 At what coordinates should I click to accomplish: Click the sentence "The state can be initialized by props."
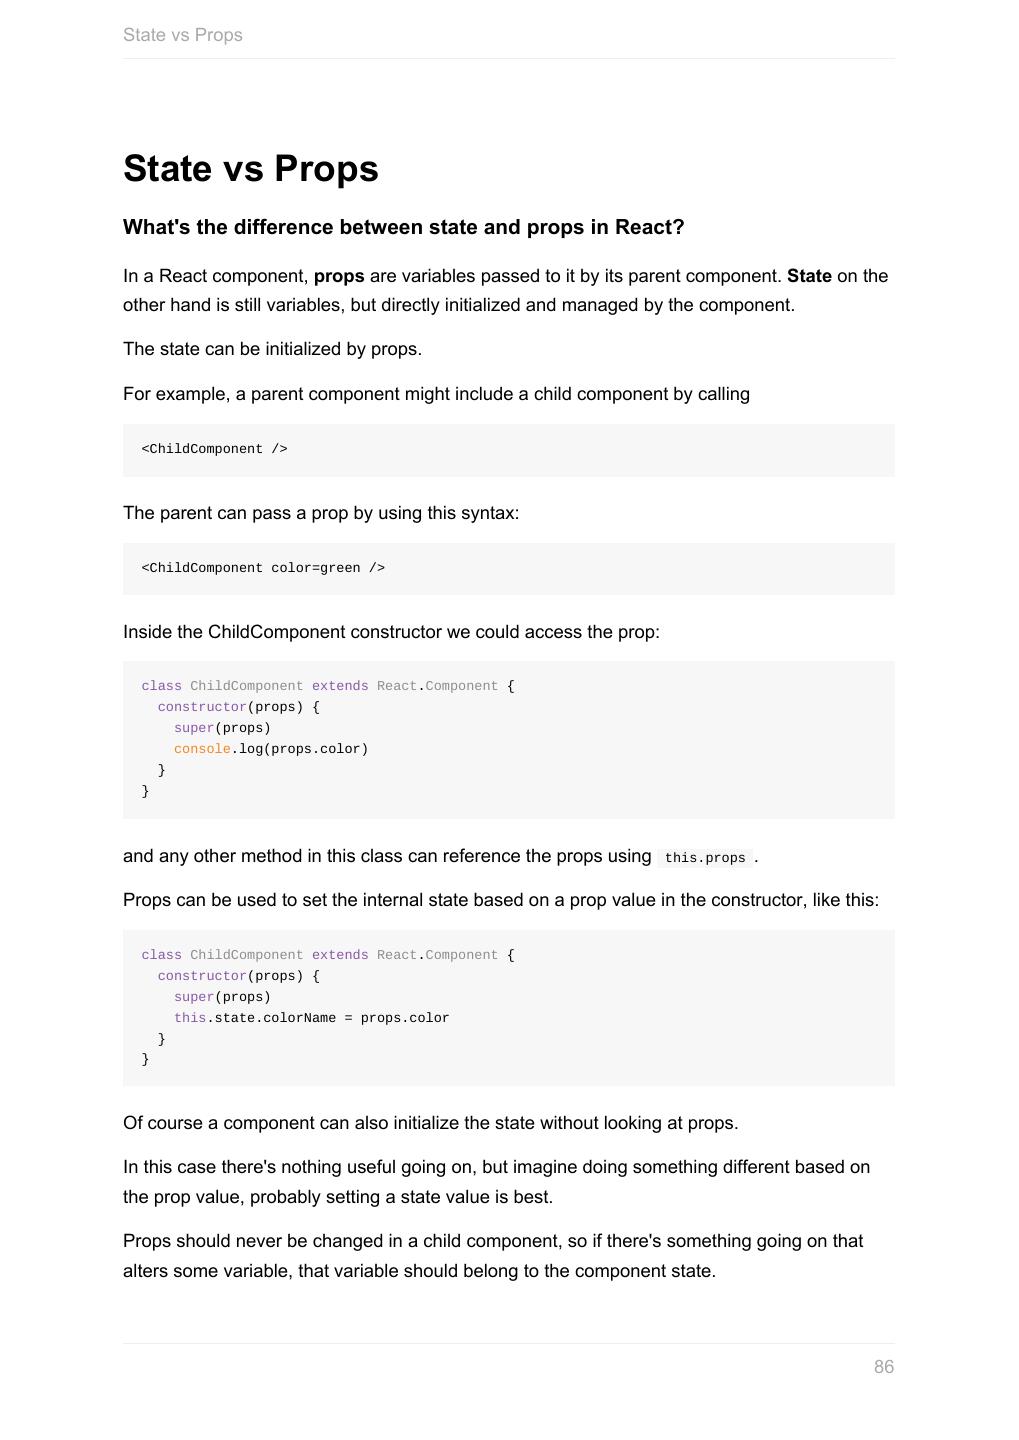[272, 349]
